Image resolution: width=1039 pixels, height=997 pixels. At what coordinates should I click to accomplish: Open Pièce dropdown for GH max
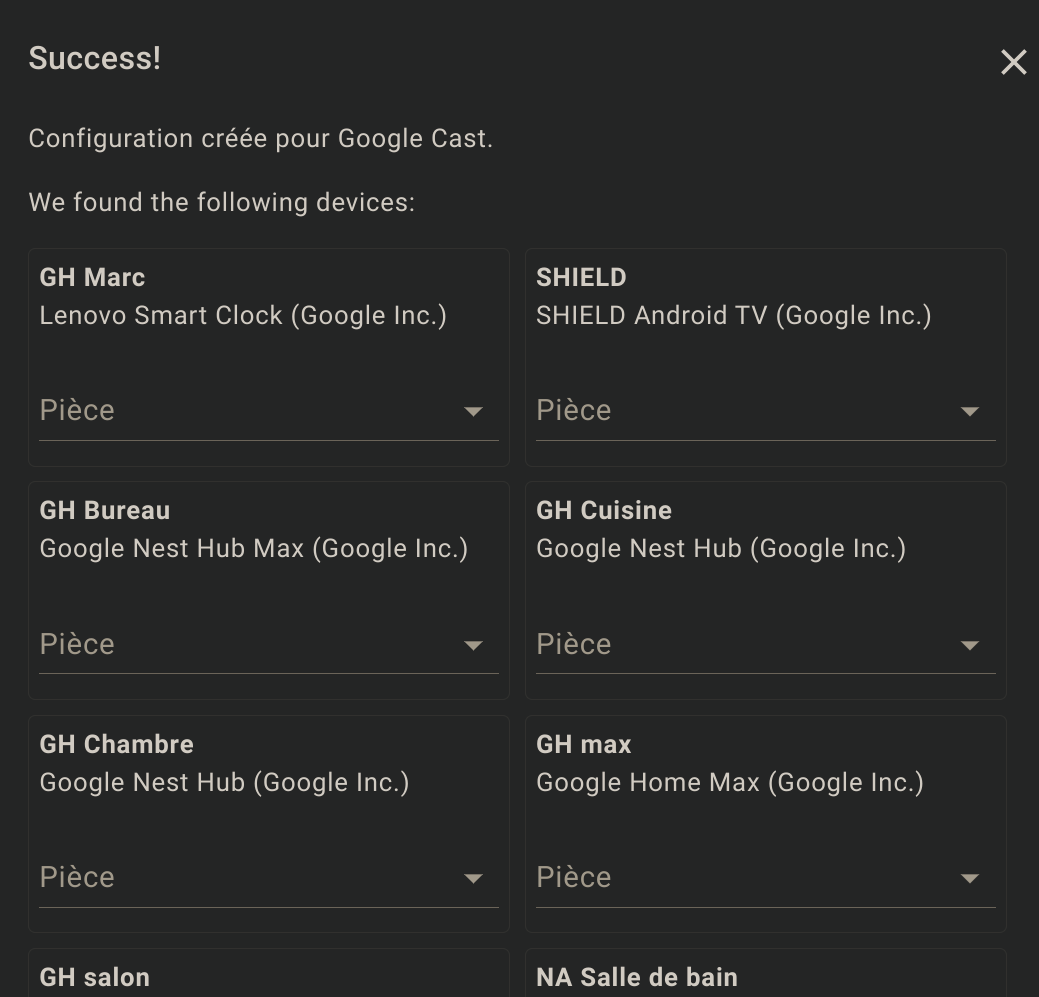(765, 878)
